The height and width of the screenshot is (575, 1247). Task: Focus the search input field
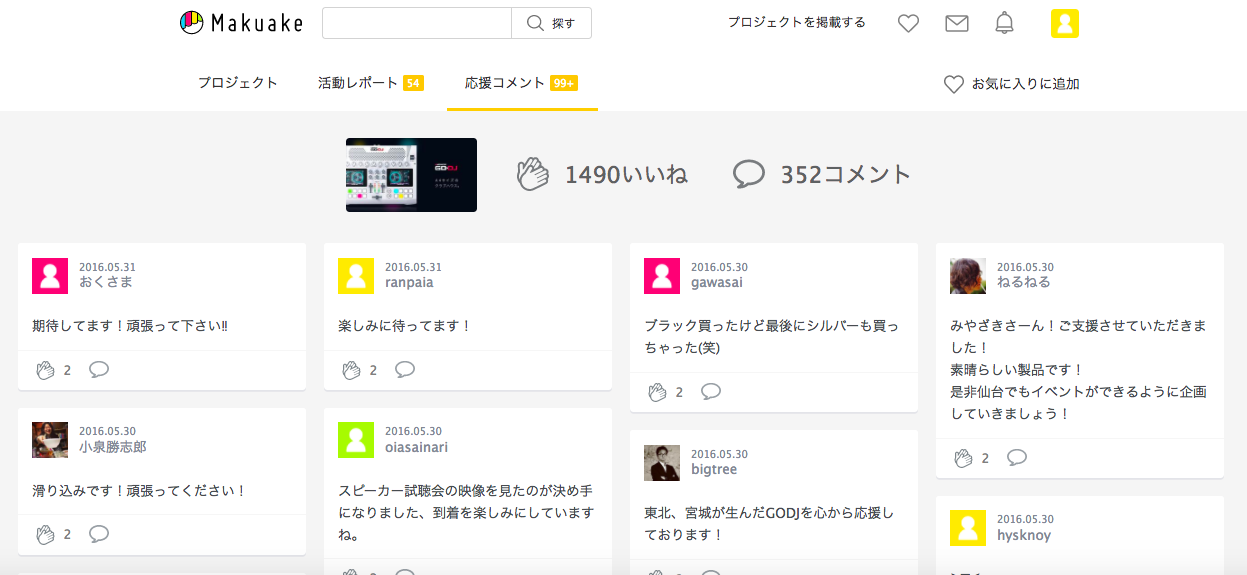[417, 23]
